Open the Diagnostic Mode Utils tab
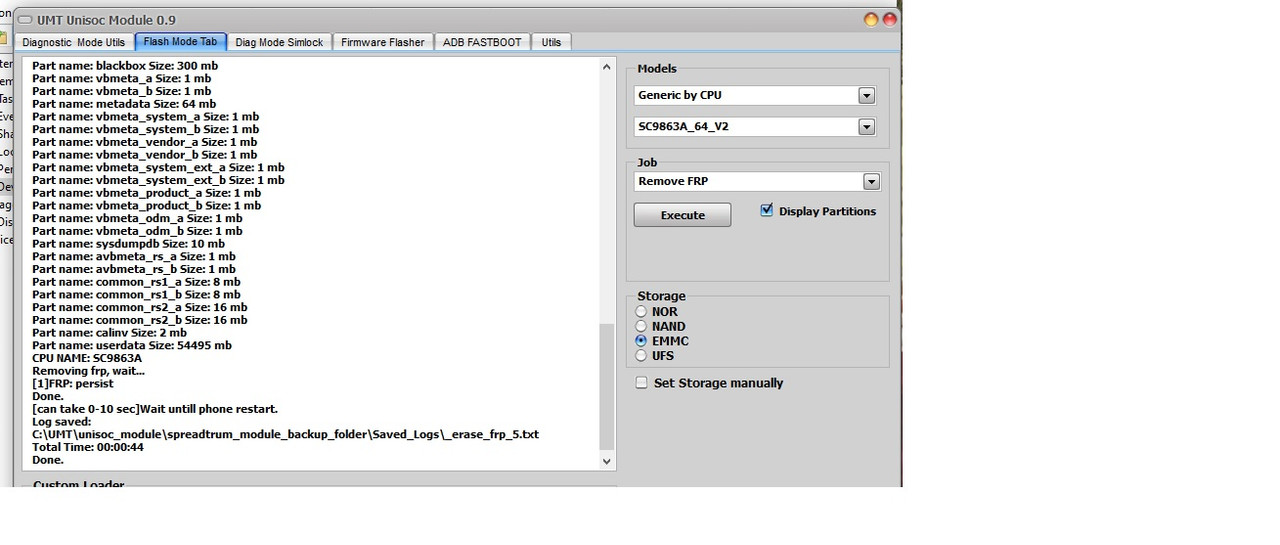This screenshot has height=545, width=1280. 74,42
